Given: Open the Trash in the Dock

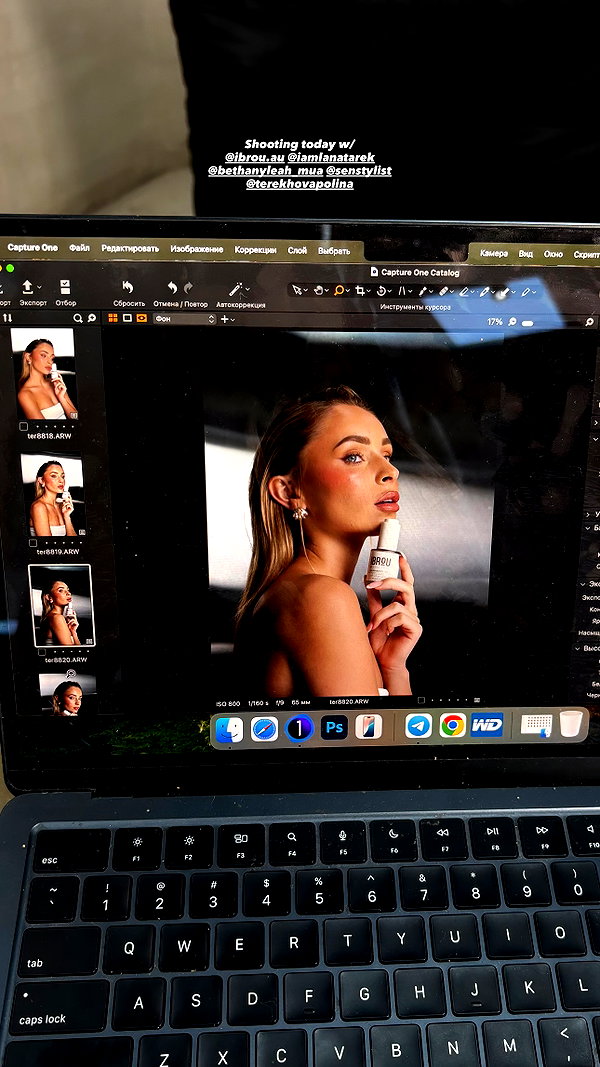Looking at the screenshot, I should coord(571,723).
